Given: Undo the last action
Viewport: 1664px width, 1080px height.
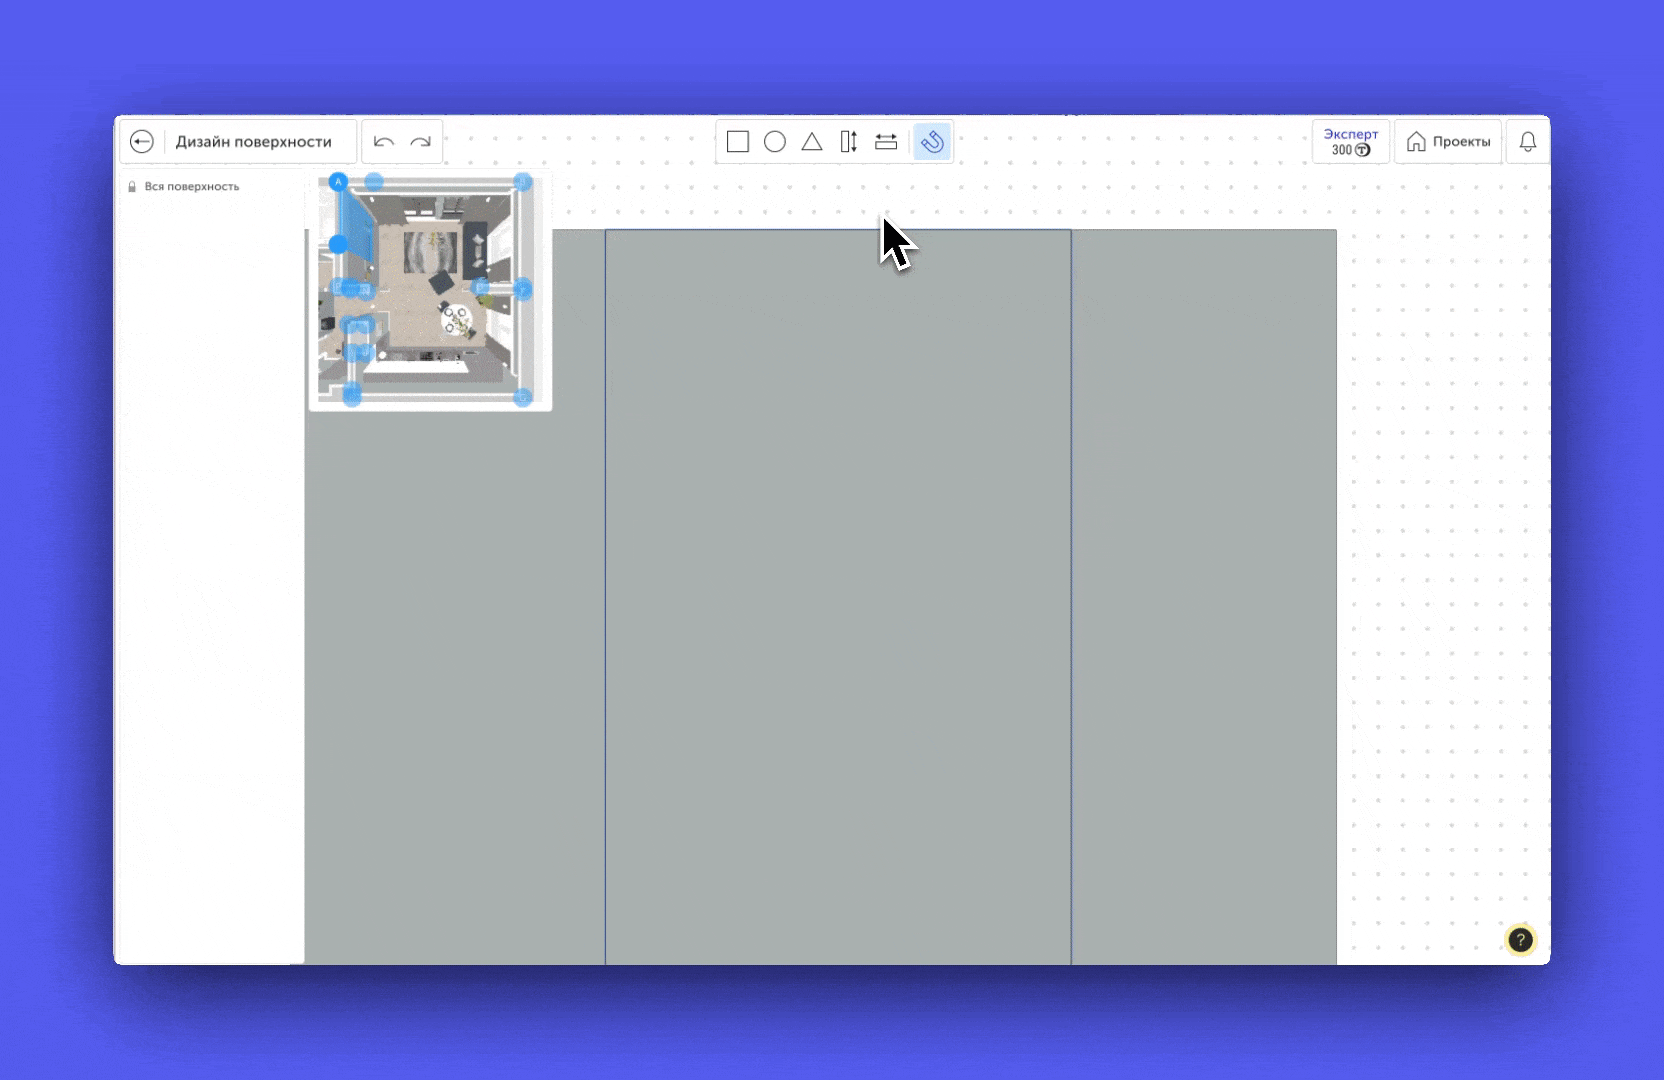Looking at the screenshot, I should (x=384, y=142).
